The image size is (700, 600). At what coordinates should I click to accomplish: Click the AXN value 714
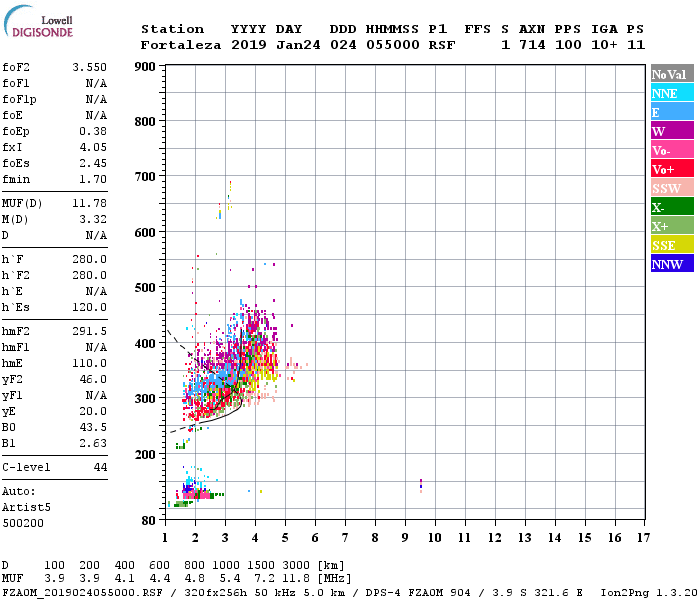(x=532, y=45)
